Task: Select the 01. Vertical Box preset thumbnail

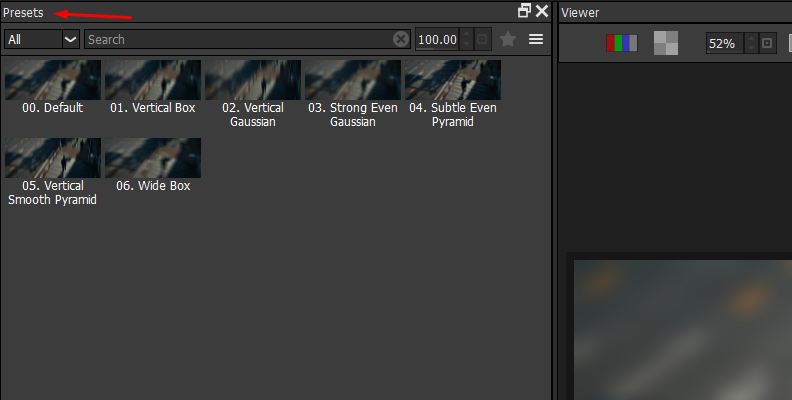Action: pos(153,80)
